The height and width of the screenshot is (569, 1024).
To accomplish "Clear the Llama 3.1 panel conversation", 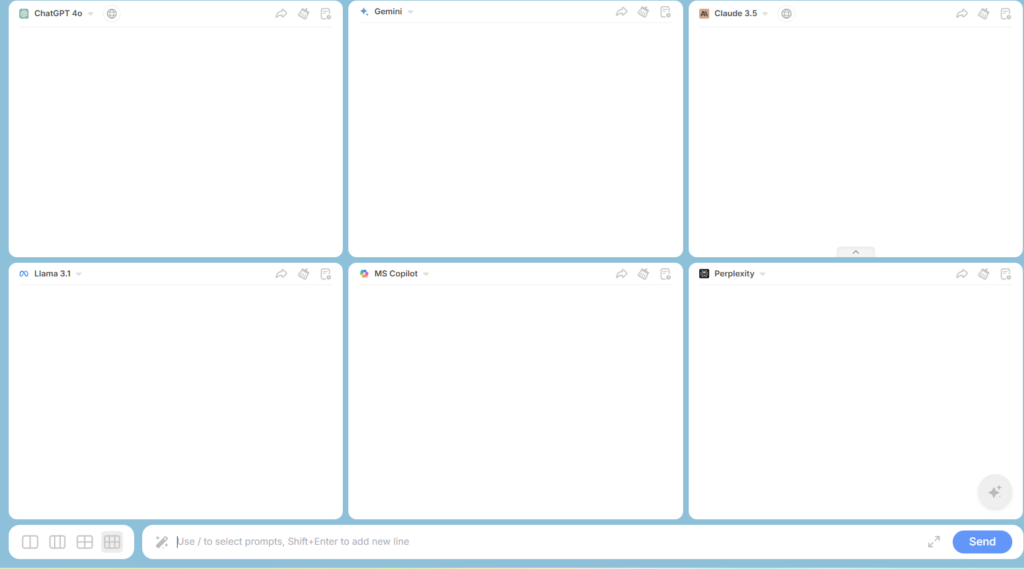I will (x=304, y=274).
